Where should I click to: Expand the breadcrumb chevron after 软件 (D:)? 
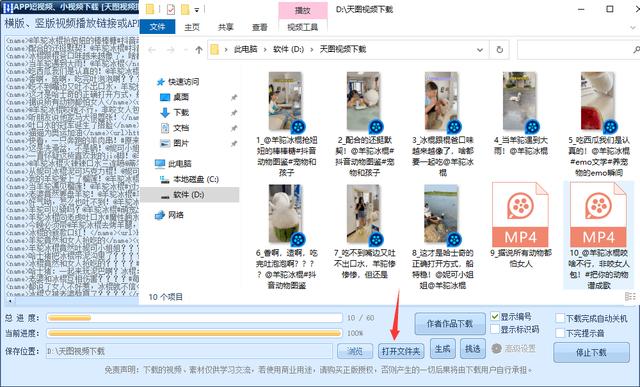tap(312, 50)
